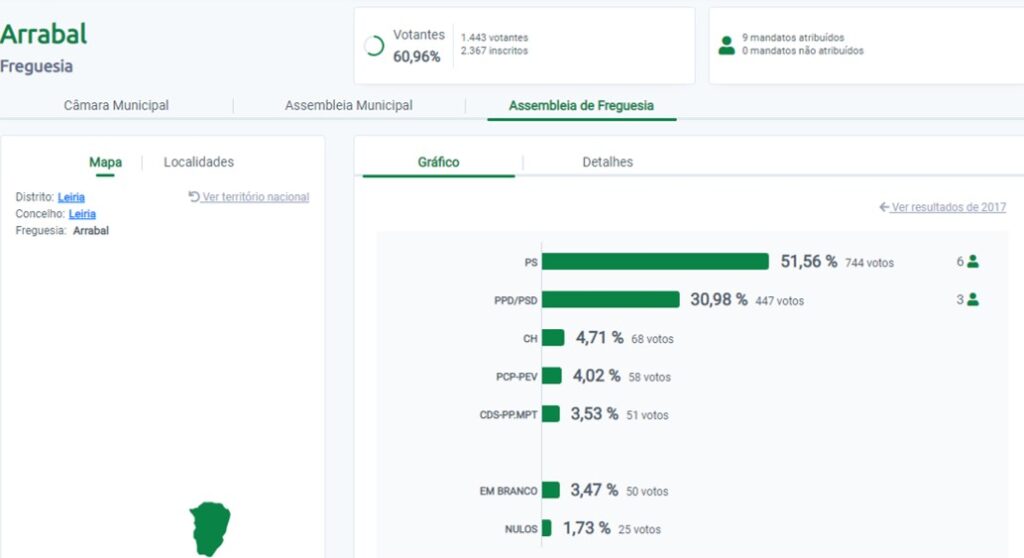Click the PS green result bar
This screenshot has width=1024, height=558.
click(x=655, y=262)
